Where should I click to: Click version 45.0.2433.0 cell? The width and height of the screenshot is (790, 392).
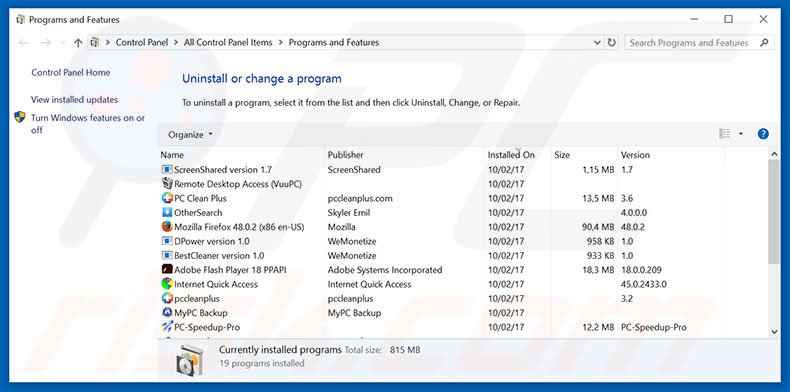[643, 284]
